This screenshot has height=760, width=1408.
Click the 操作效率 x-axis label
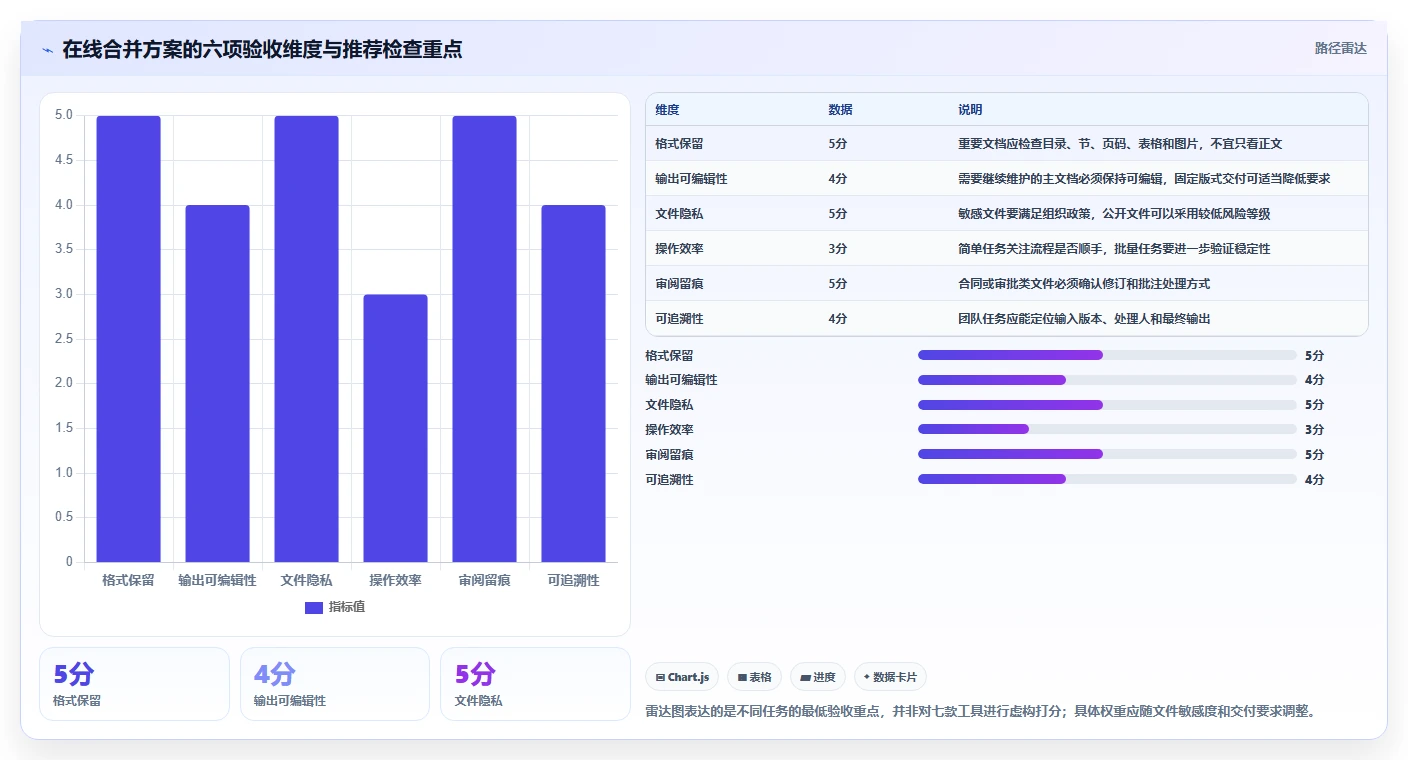point(395,580)
